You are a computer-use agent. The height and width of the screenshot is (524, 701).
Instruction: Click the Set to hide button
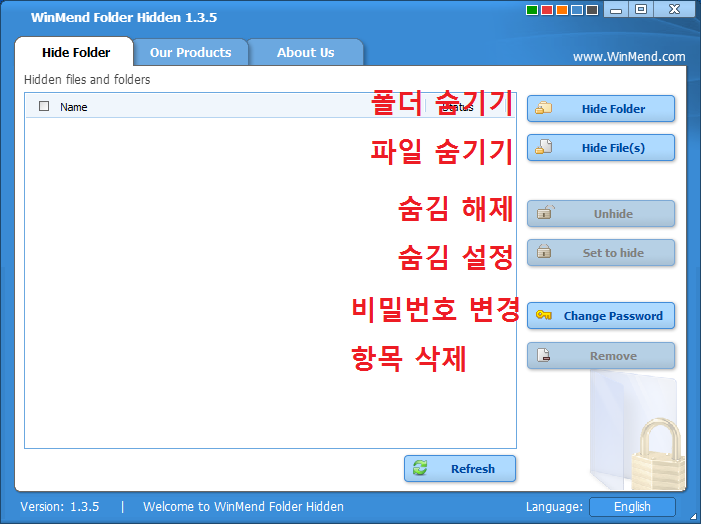600,253
